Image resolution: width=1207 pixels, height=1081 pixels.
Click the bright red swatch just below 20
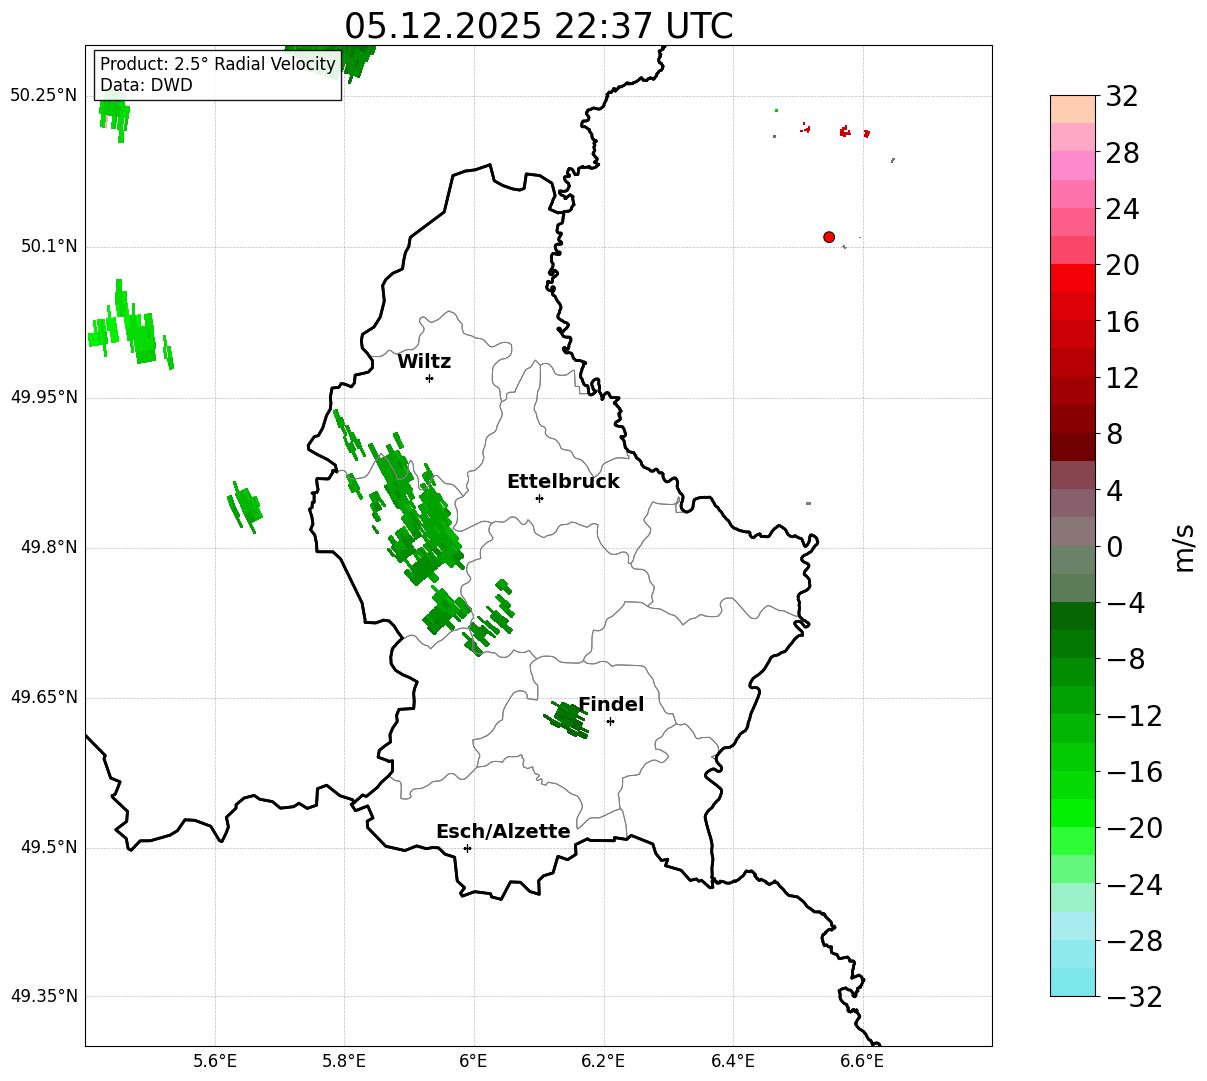tap(1073, 278)
